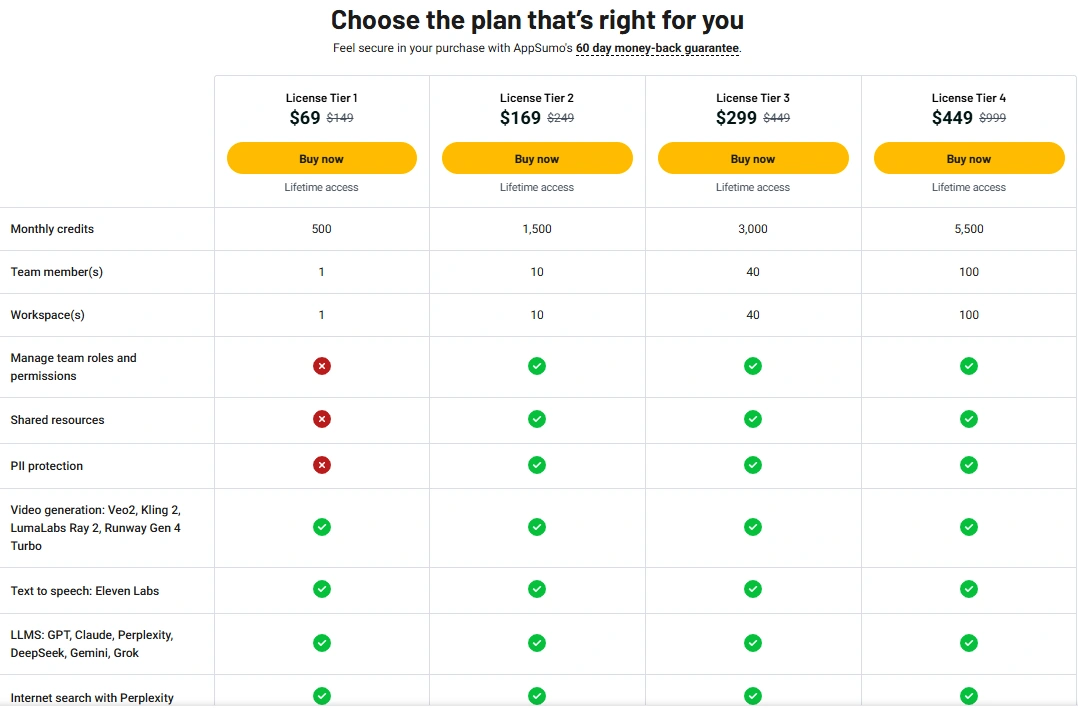Screen dimensions: 1078x708
Task: Click Tier 4 Text to speech checkmark
Action: [969, 589]
